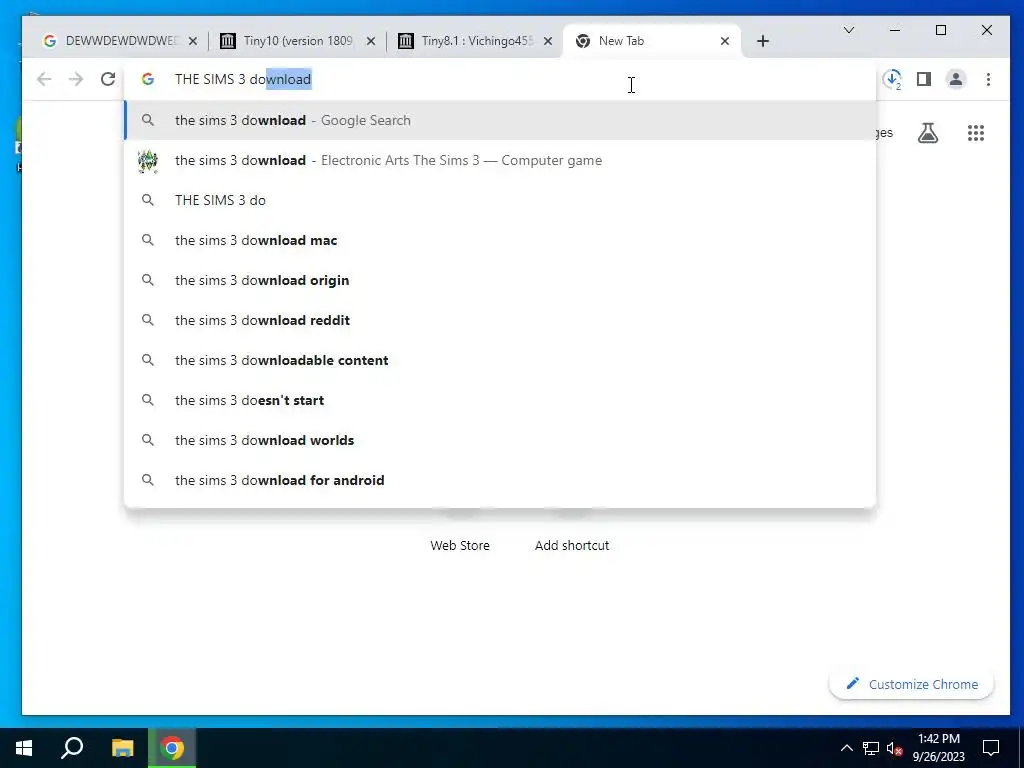Image resolution: width=1024 pixels, height=768 pixels.
Task: Click the Sims 3 game thumbnail icon
Action: tap(148, 161)
